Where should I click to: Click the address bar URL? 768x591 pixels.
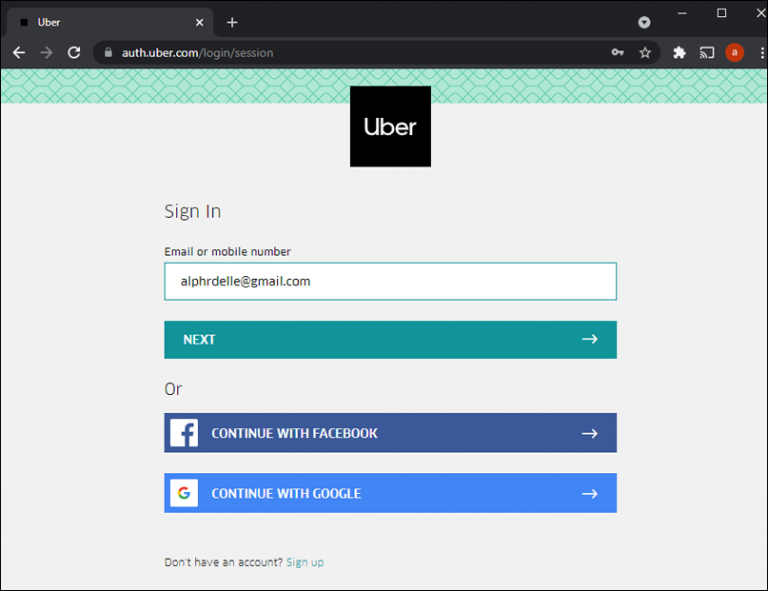point(197,52)
